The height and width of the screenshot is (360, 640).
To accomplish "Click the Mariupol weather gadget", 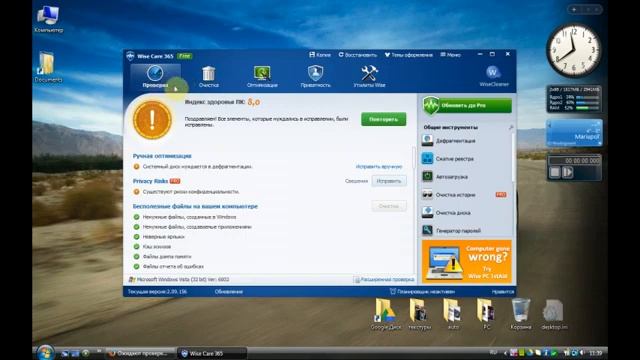I will (574, 133).
